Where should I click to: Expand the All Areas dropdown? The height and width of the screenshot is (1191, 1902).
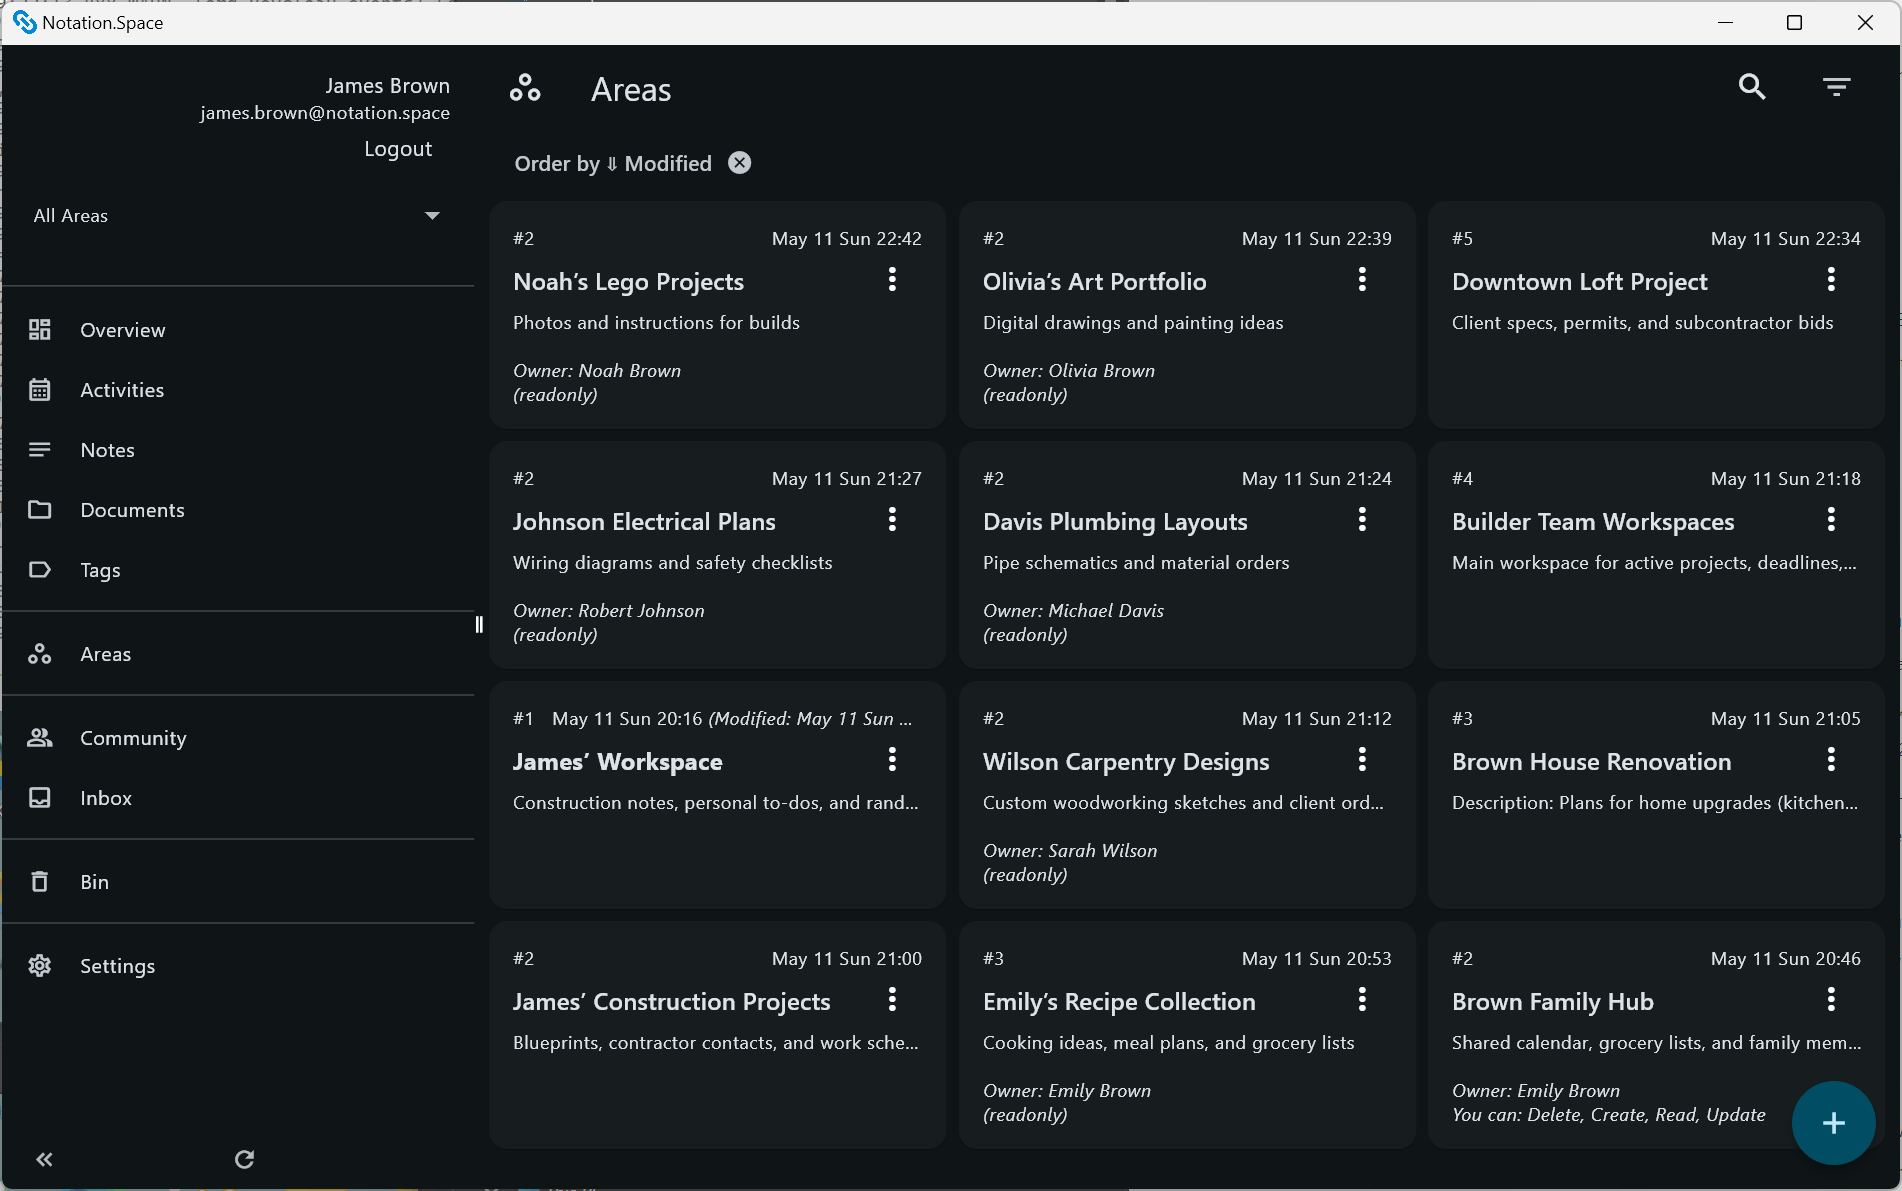(432, 215)
